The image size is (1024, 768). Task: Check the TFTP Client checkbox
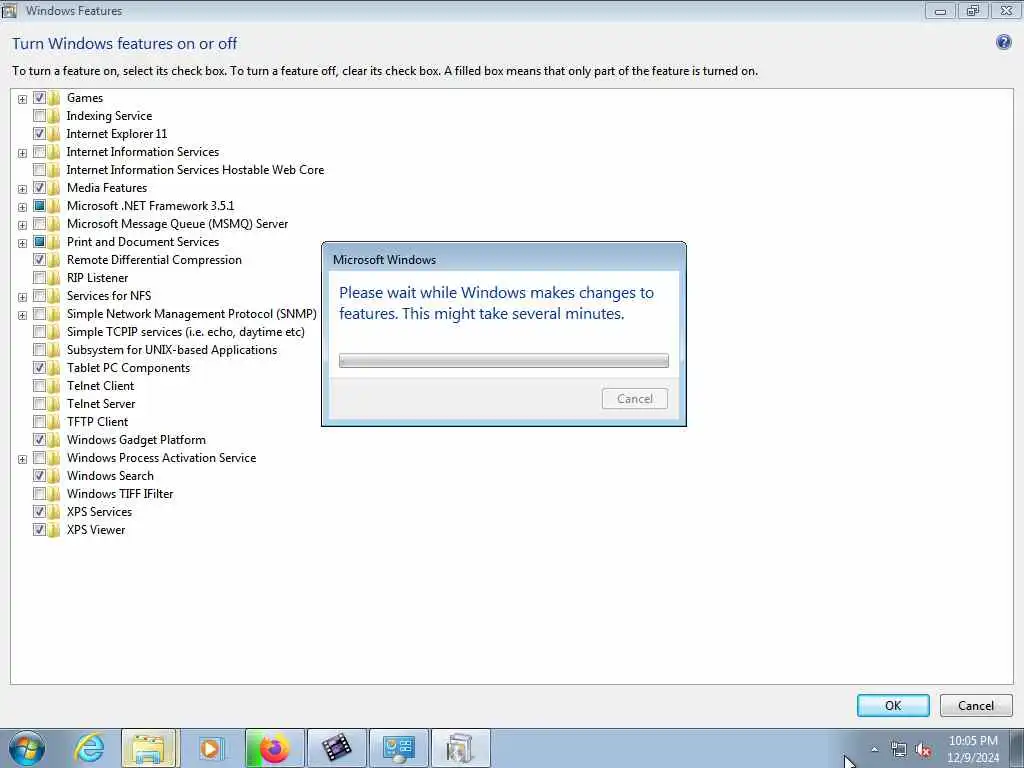39,422
